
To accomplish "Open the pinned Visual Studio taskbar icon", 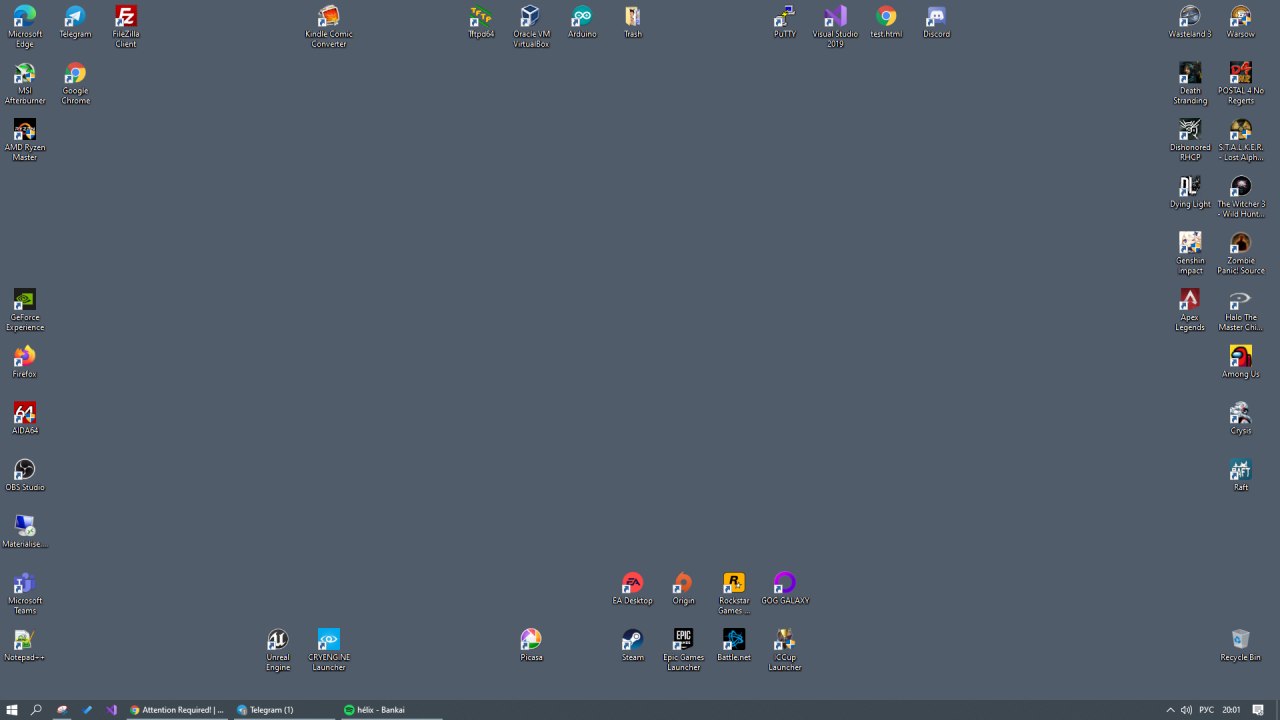I will pyautogui.click(x=111, y=710).
